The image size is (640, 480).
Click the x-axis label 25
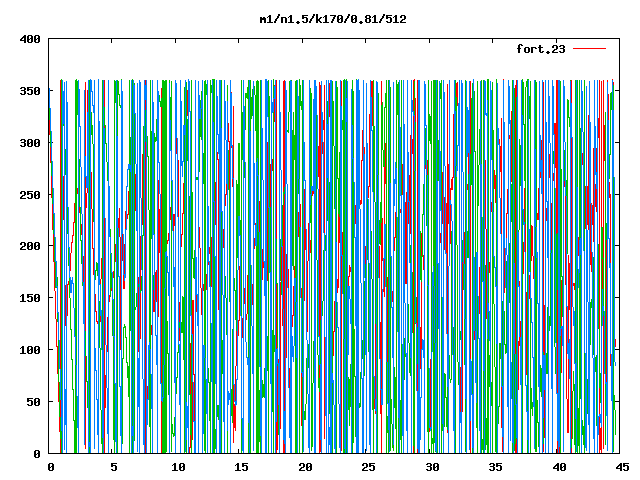pos(368,467)
